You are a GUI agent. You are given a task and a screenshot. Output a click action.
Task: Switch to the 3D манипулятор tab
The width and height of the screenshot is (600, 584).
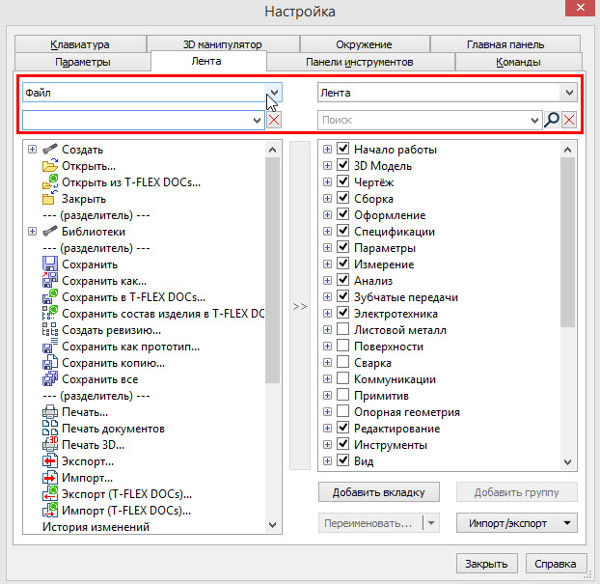click(x=223, y=44)
